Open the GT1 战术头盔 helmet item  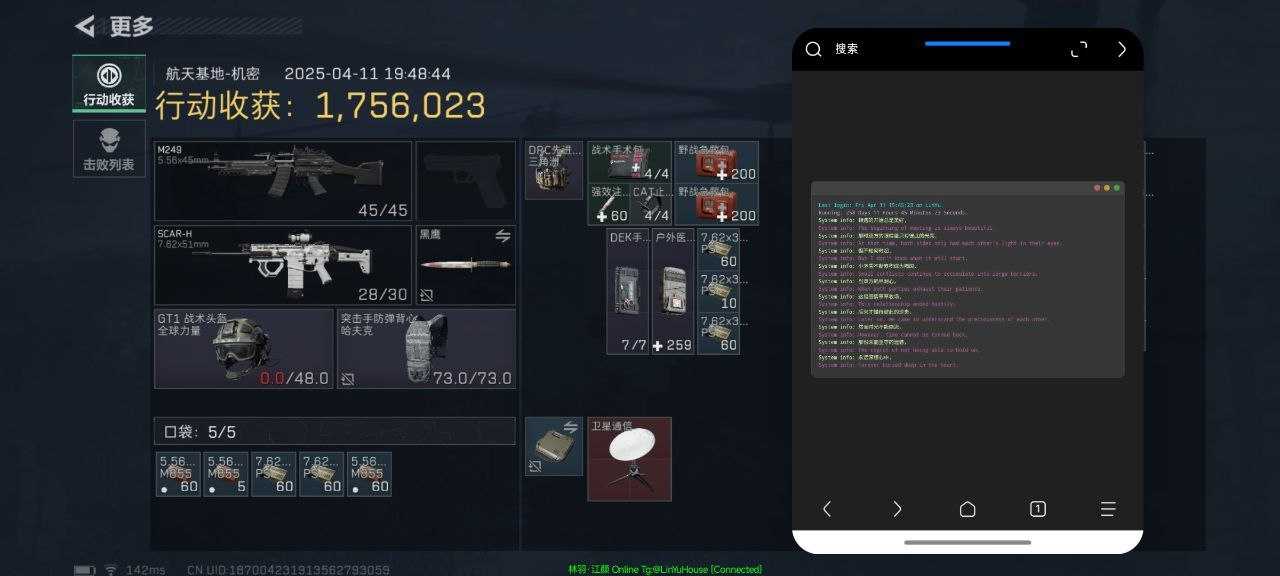pos(244,349)
